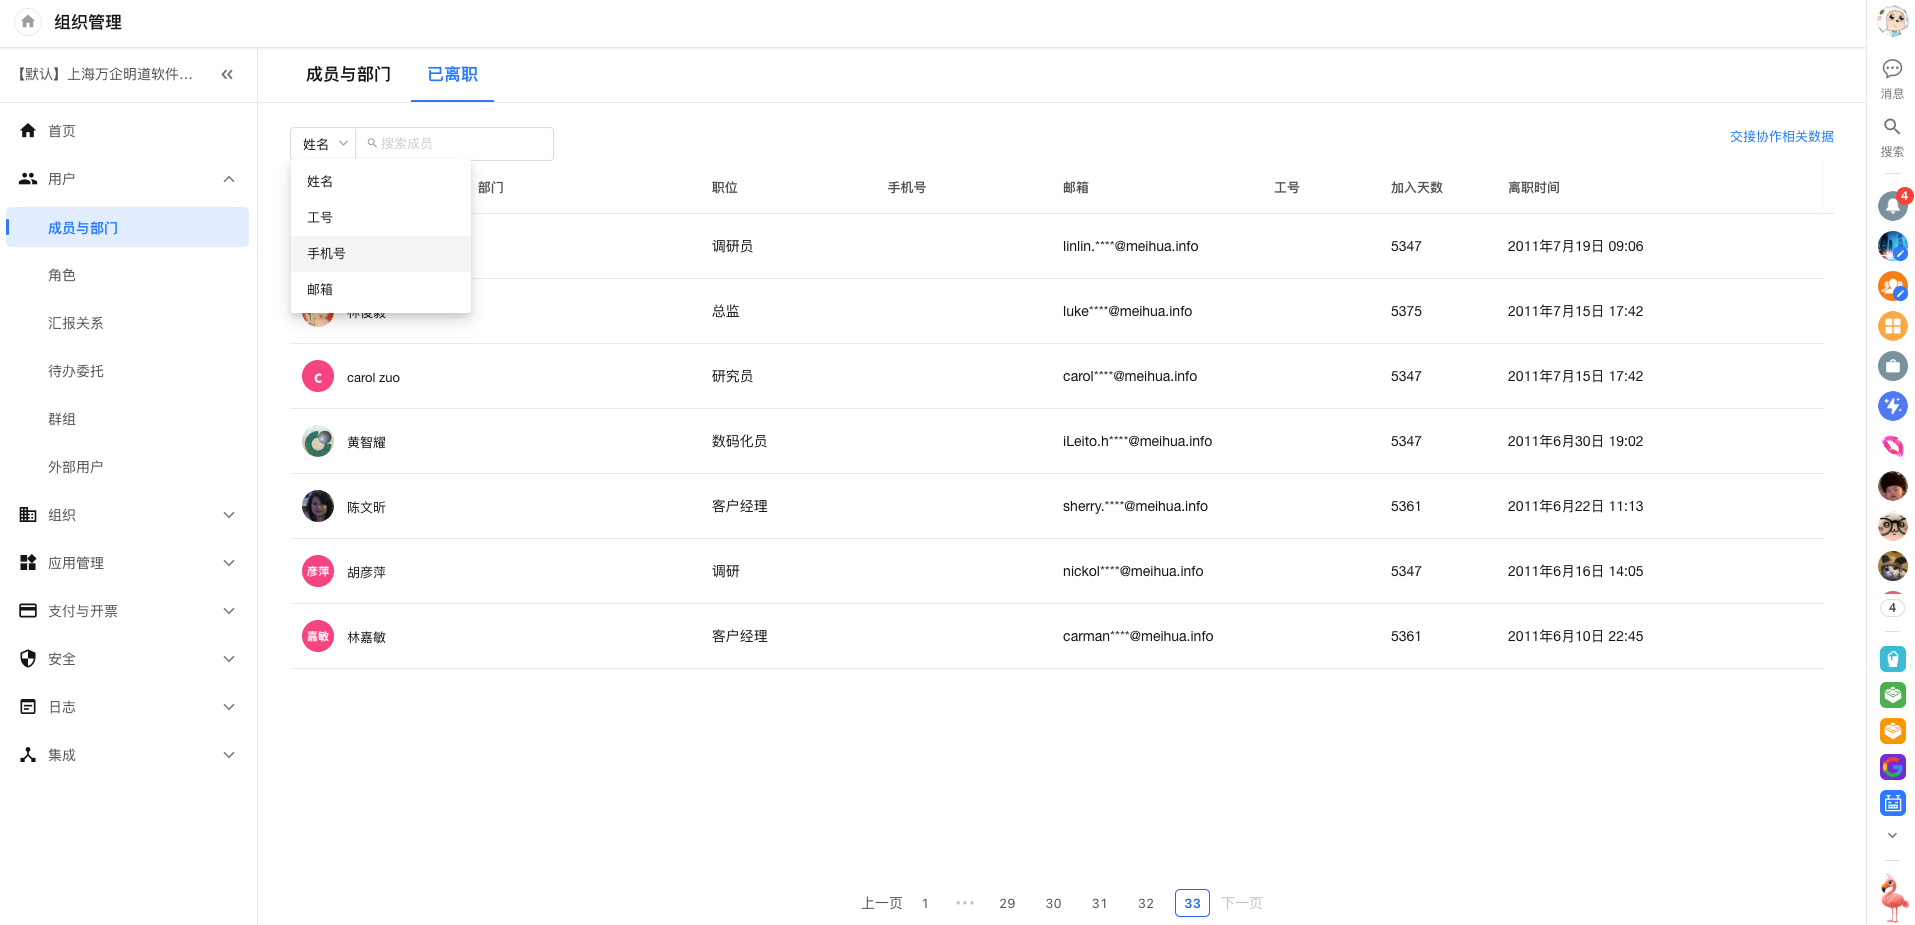This screenshot has height=925, width=1915.
Task: Click the home icon beside 组织管理
Action: tap(28, 21)
